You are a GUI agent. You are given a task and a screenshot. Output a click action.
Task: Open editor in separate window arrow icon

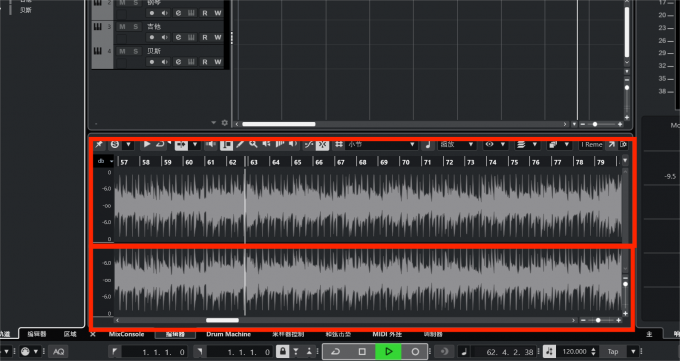[611, 144]
